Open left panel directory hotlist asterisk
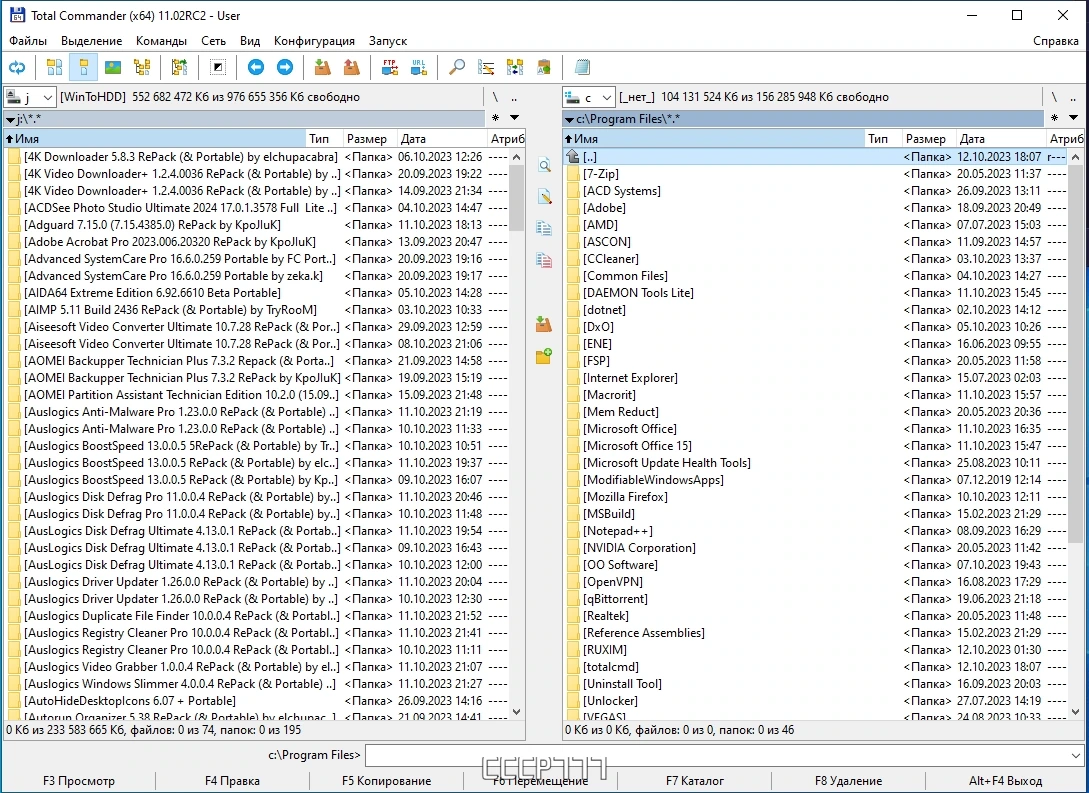The width and height of the screenshot is (1089, 793). [495, 118]
